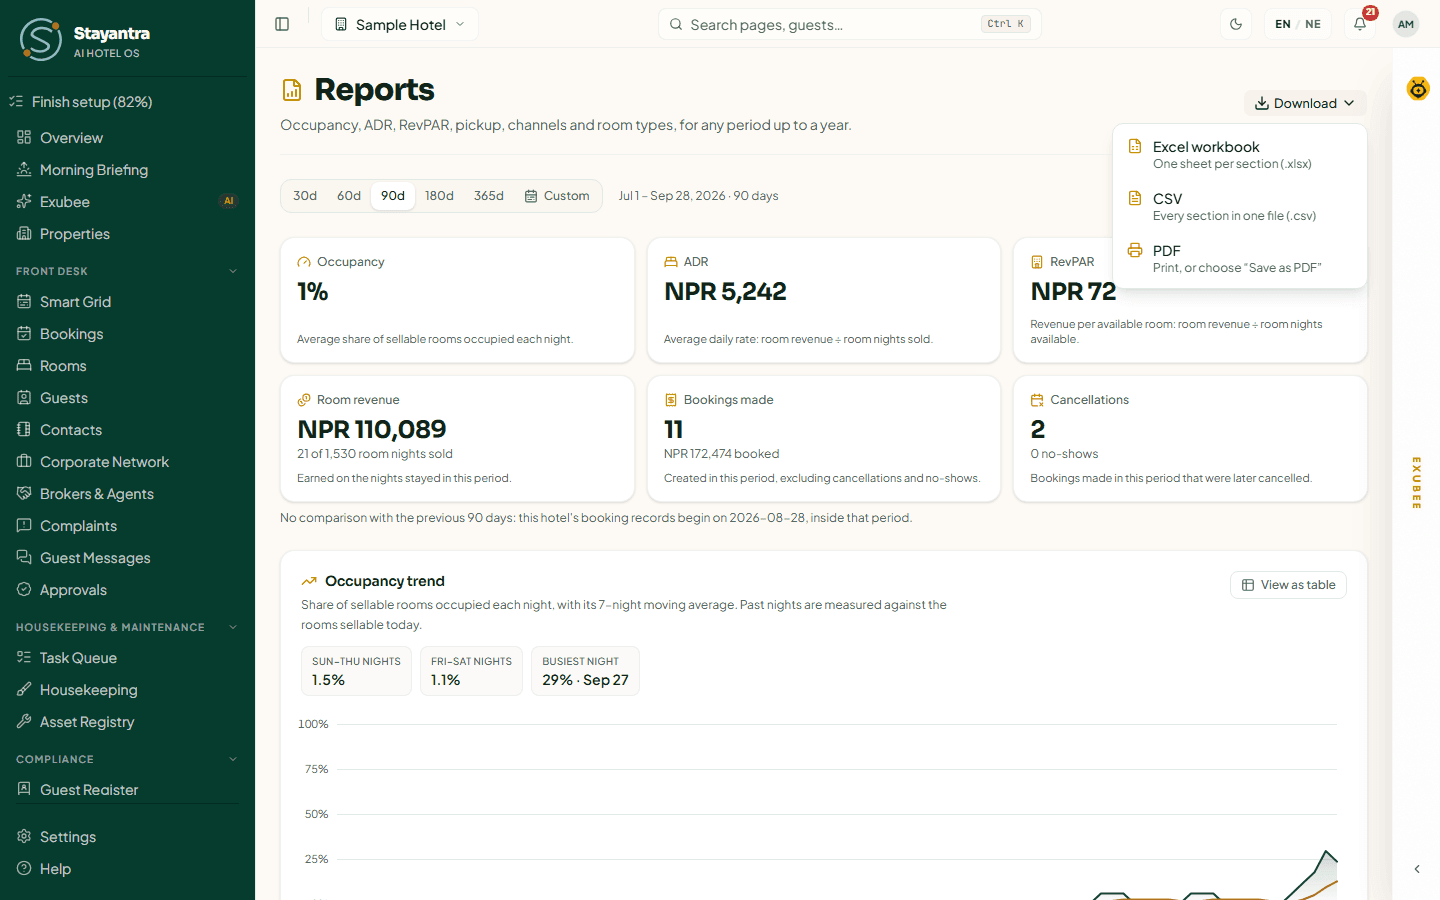
Task: Click View as table button
Action: pos(1288,585)
